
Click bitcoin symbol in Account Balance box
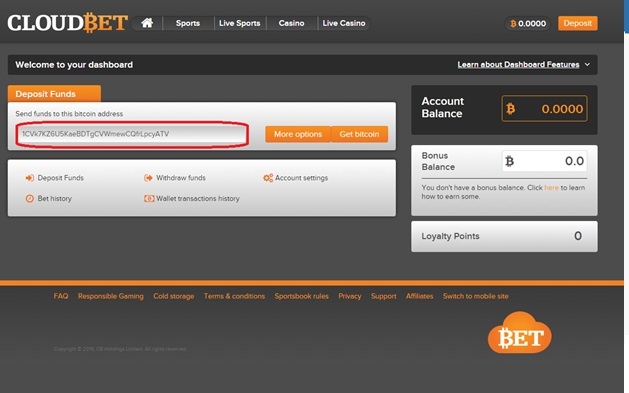510,109
